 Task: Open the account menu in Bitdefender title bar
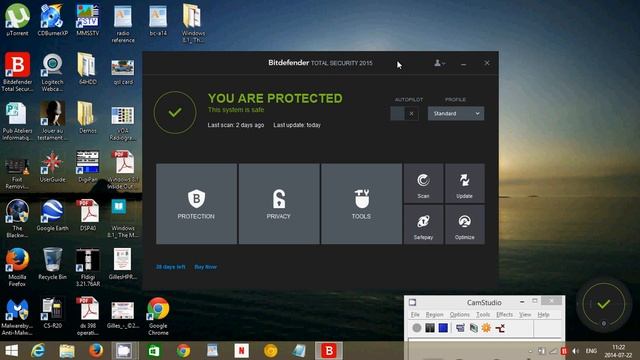pyautogui.click(x=439, y=63)
